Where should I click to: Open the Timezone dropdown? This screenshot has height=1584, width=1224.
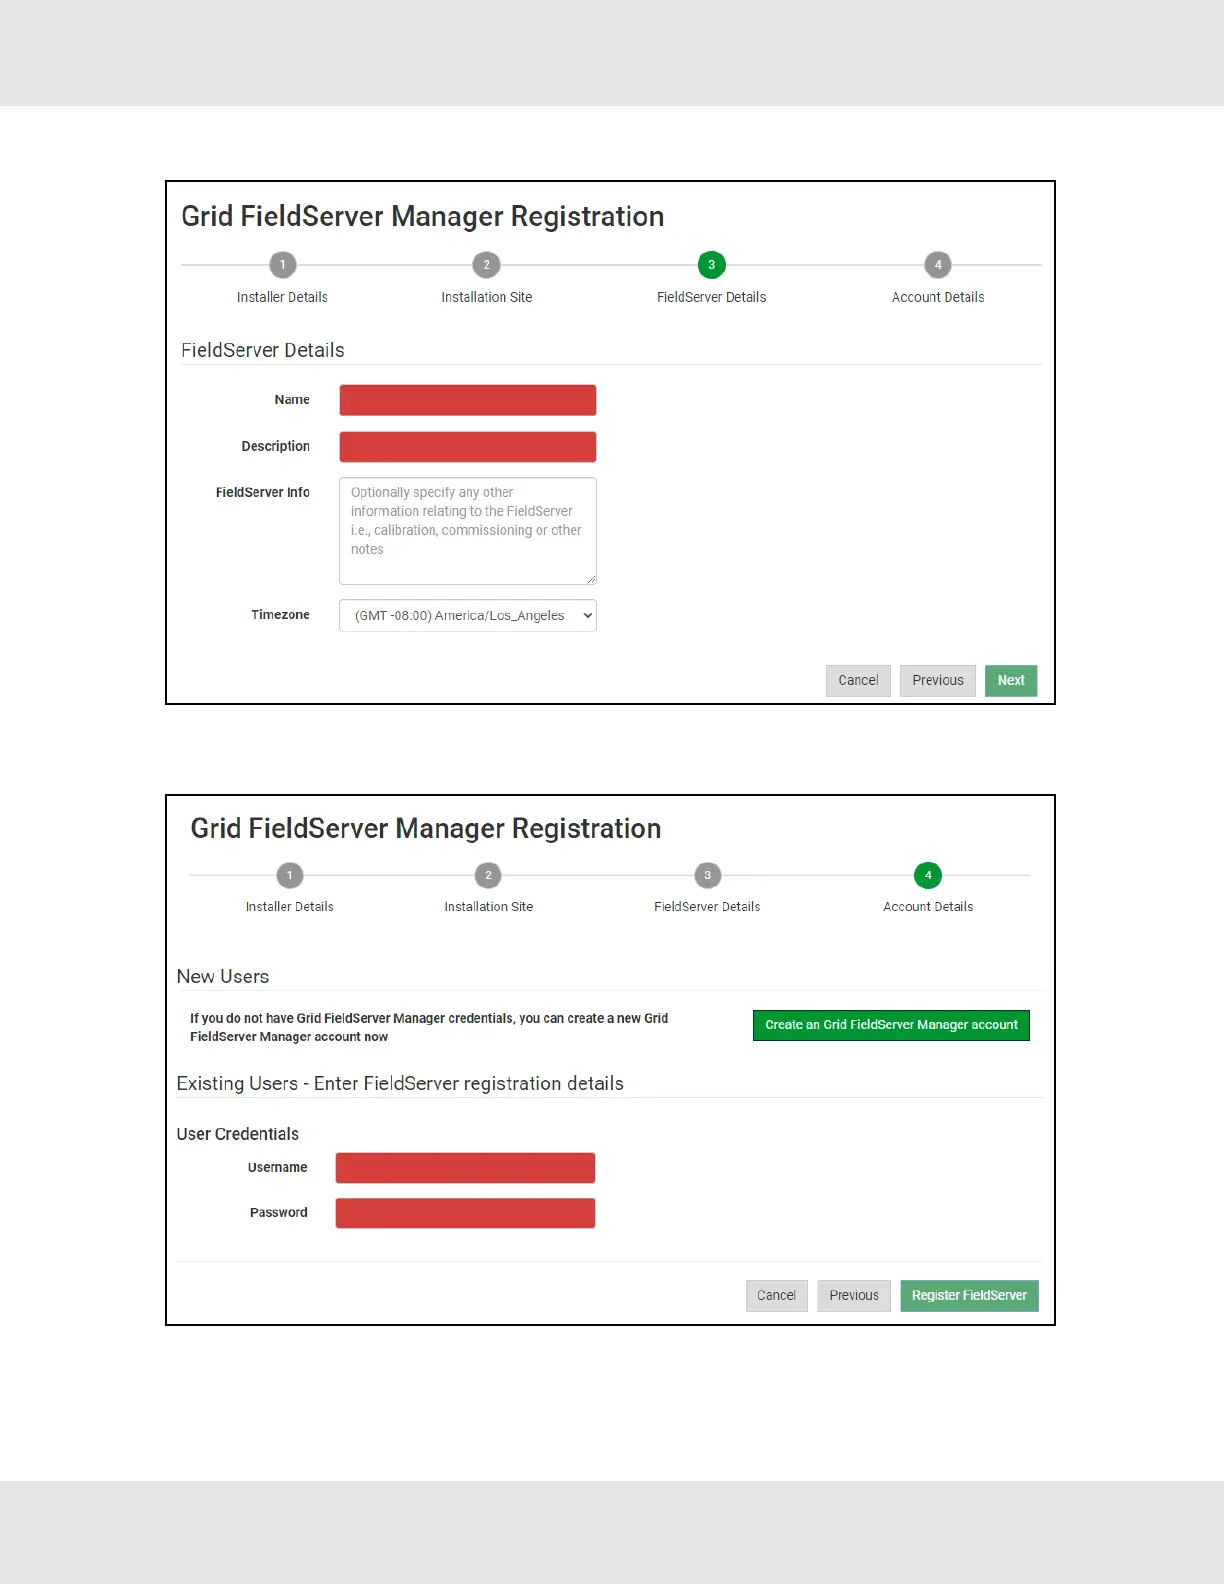468,615
